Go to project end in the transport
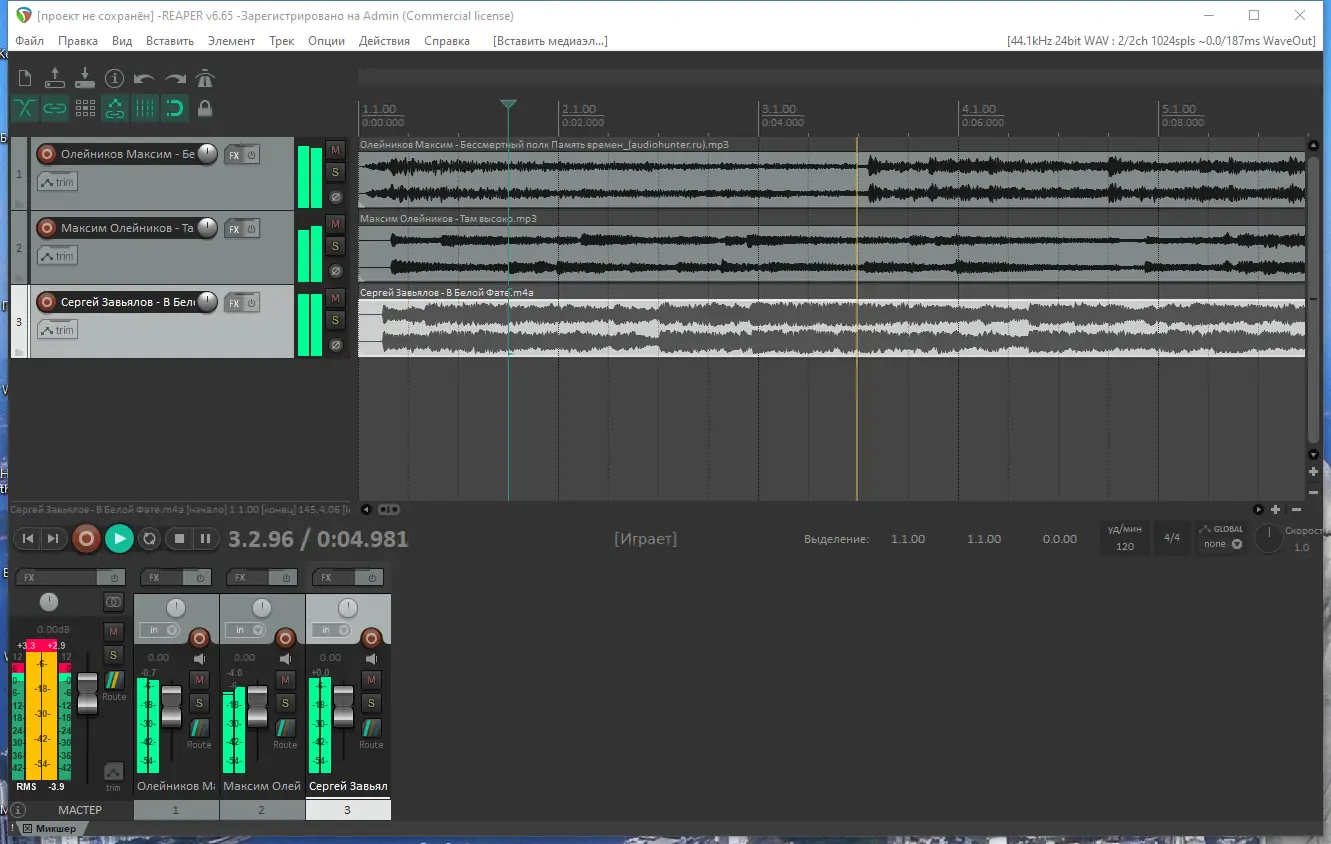 [x=53, y=539]
